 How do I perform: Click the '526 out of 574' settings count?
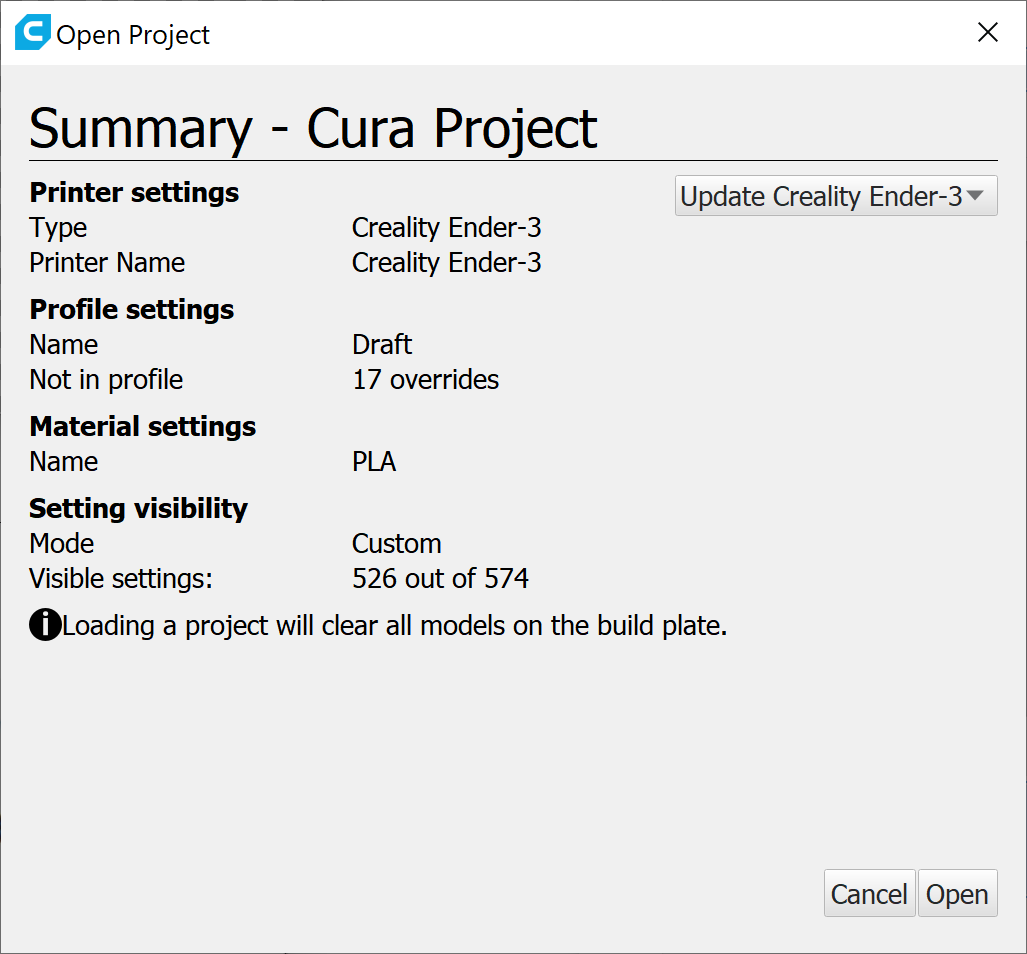pos(440,578)
